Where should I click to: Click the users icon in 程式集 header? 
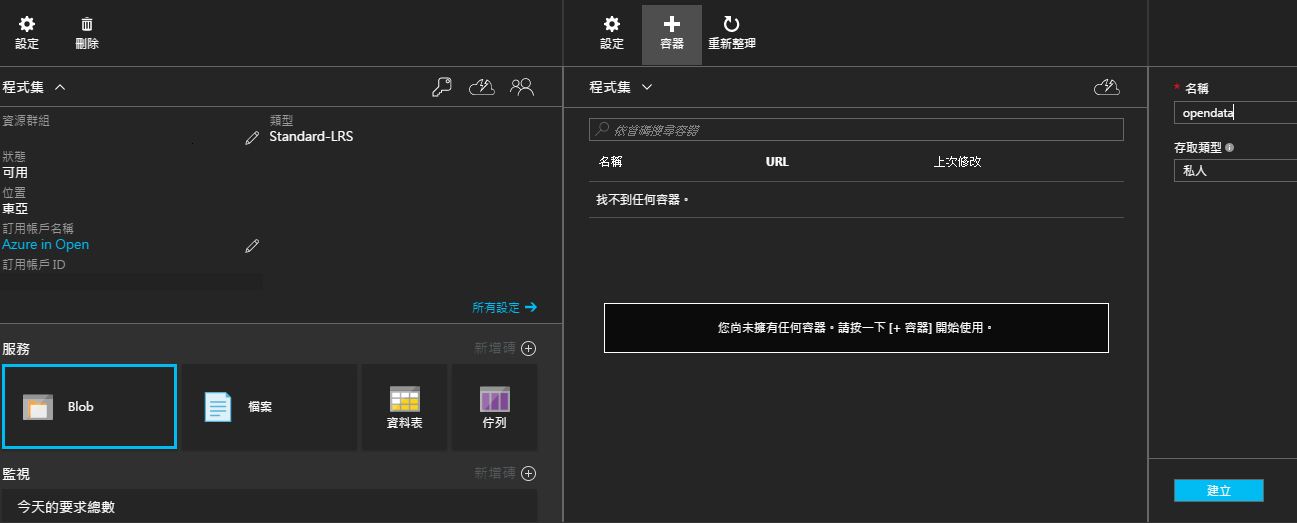(521, 87)
